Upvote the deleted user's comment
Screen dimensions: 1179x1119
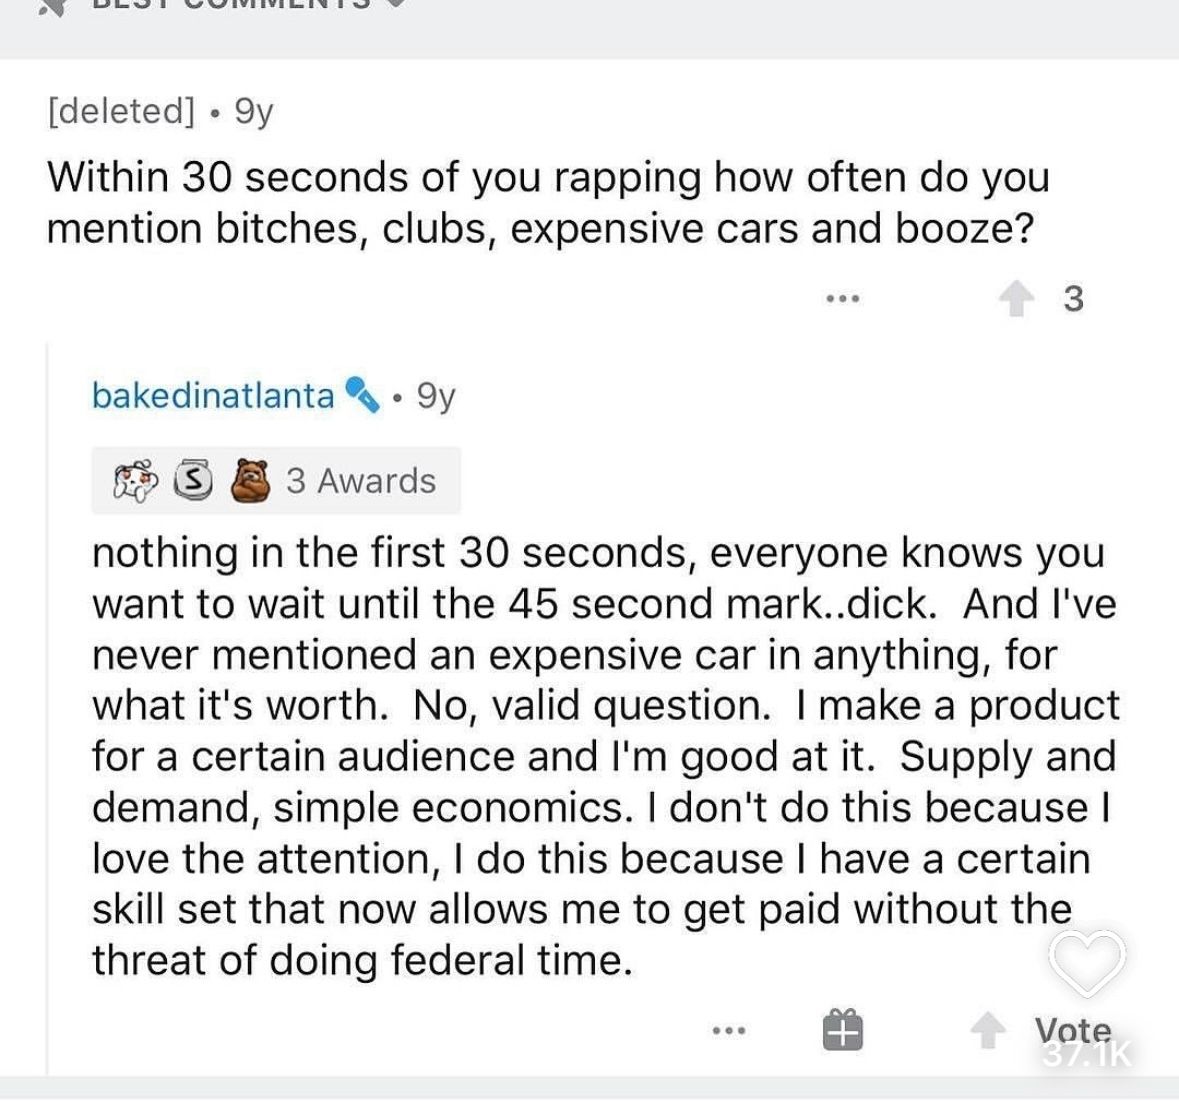click(1016, 299)
